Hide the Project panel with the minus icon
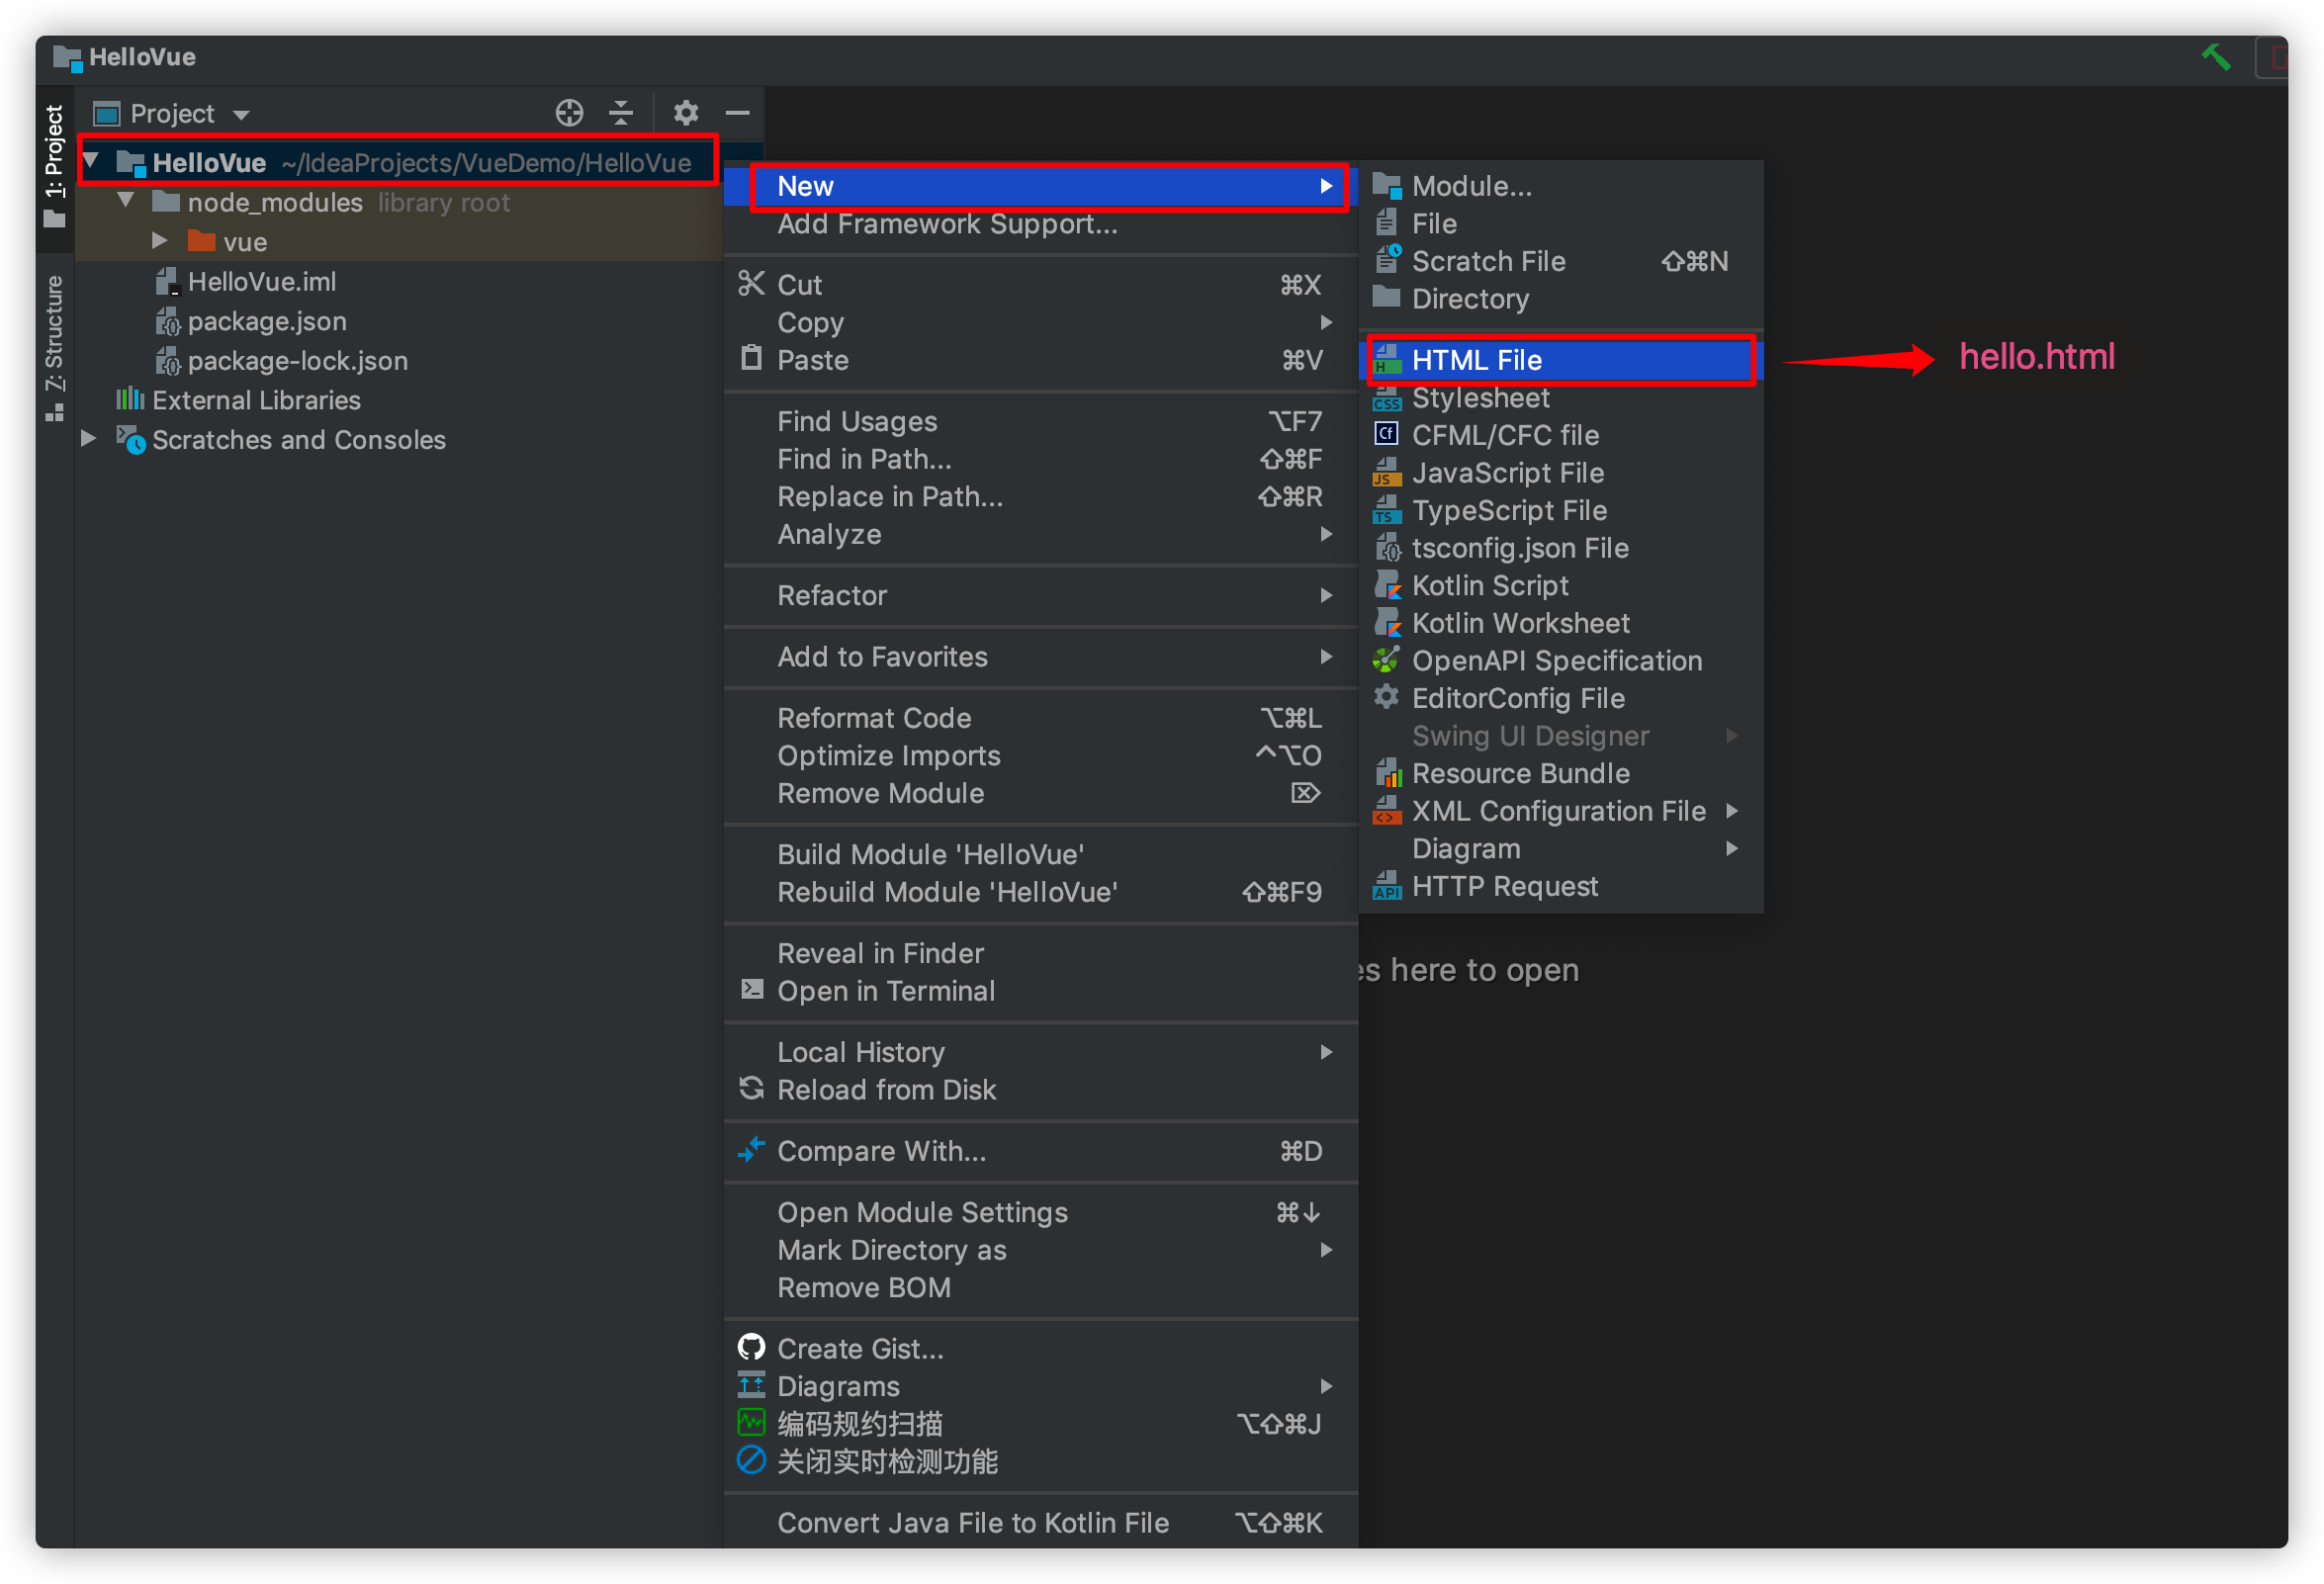 738,113
